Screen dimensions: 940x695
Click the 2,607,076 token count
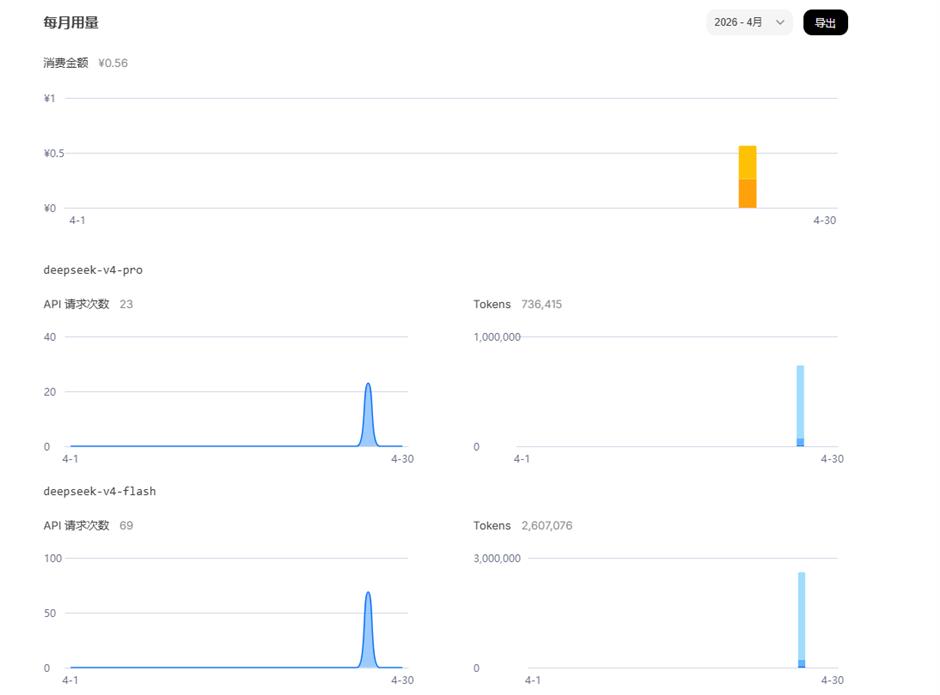click(x=546, y=525)
